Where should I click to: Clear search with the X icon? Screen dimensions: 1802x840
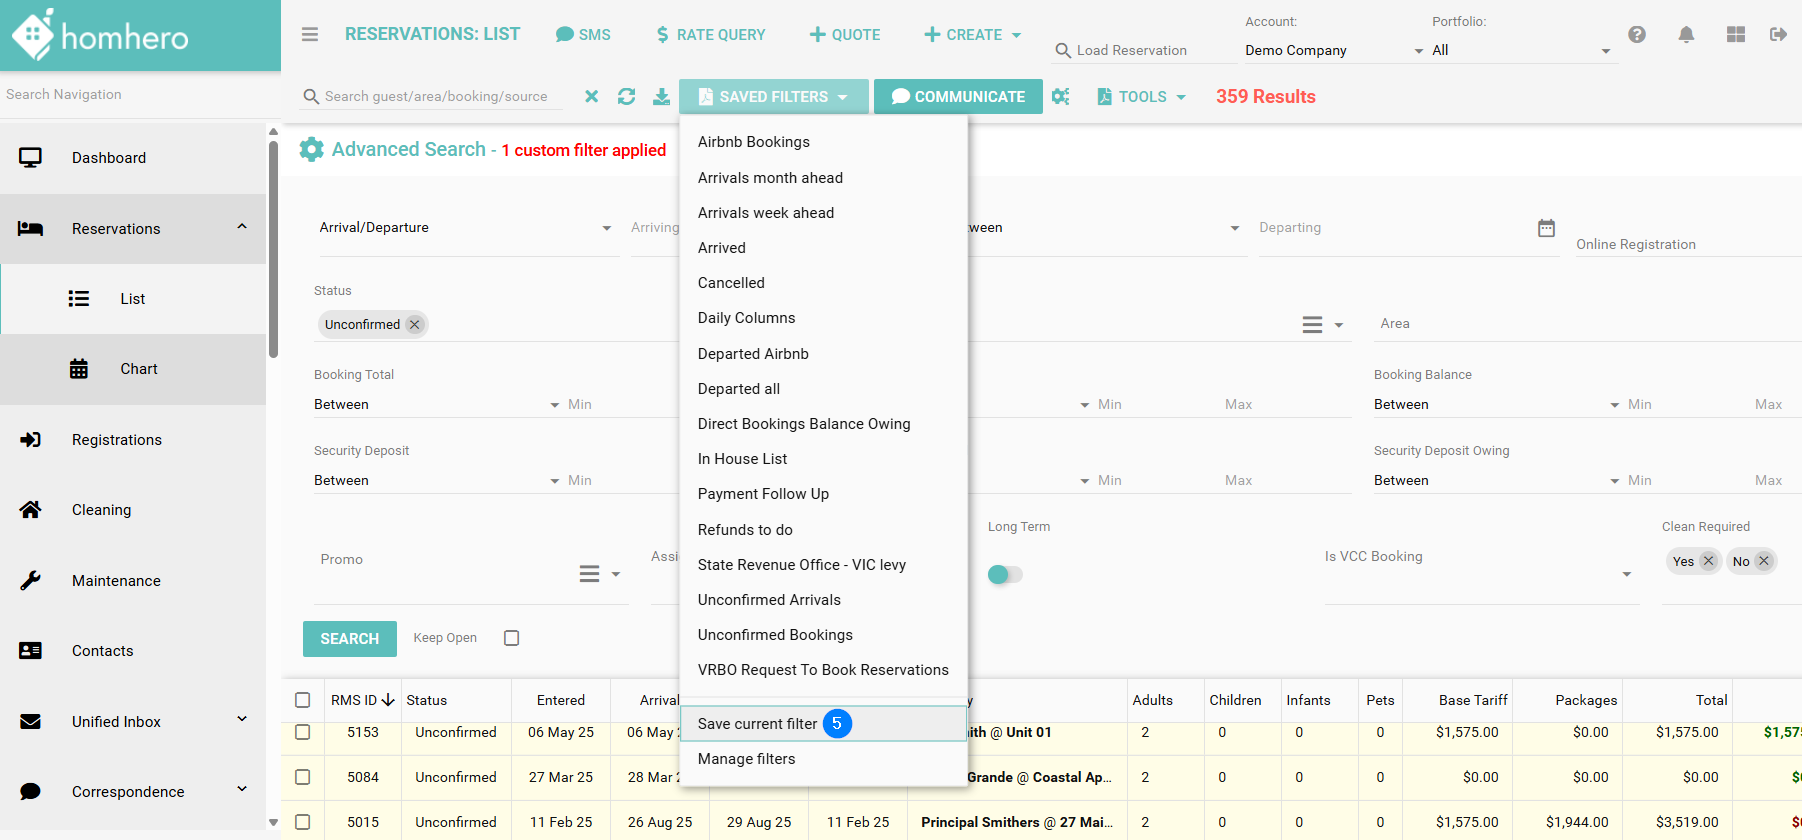click(x=592, y=97)
